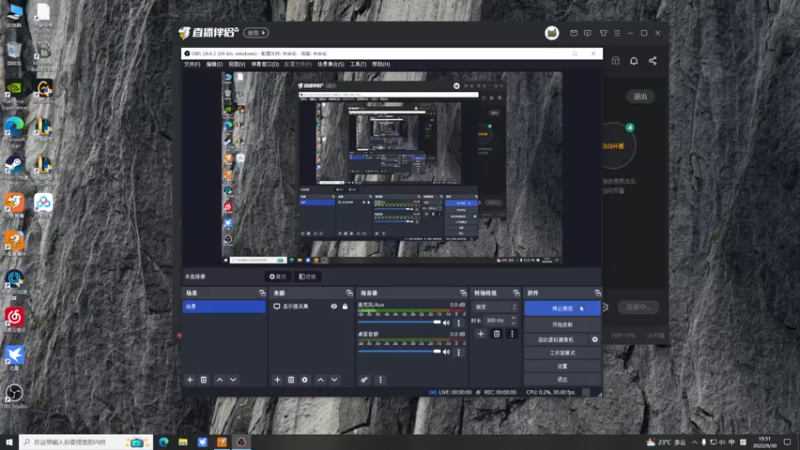Click exit pill button in companion side panel
The width and height of the screenshot is (800, 450).
(640, 96)
